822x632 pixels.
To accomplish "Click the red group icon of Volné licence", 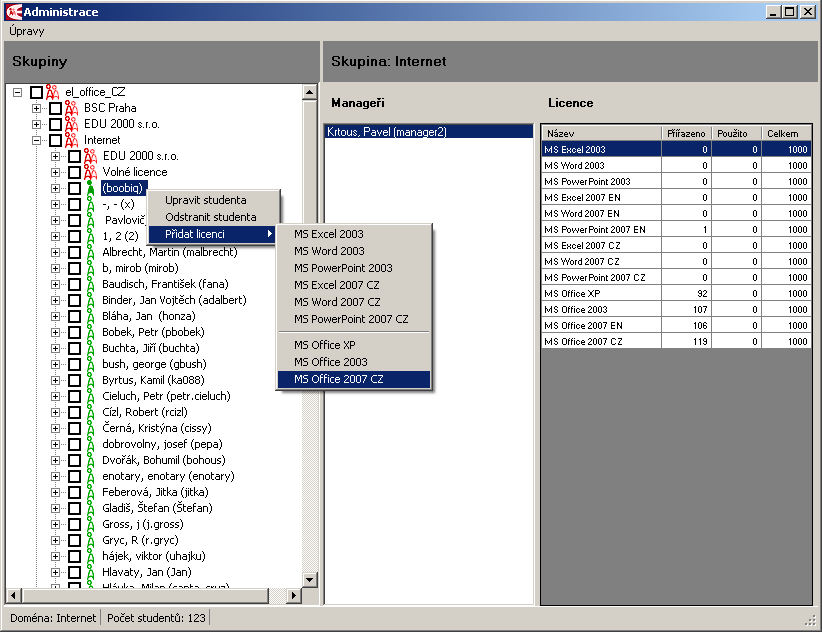I will pyautogui.click(x=90, y=172).
